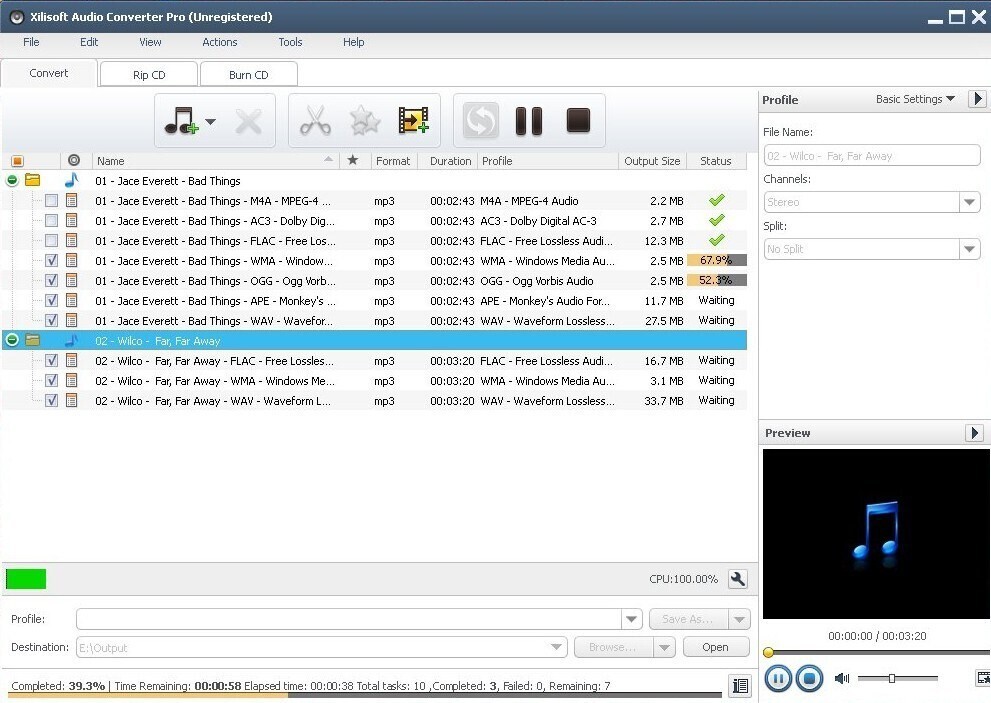Open the Destination path dropdown arrow
The width and height of the screenshot is (991, 703).
point(556,647)
